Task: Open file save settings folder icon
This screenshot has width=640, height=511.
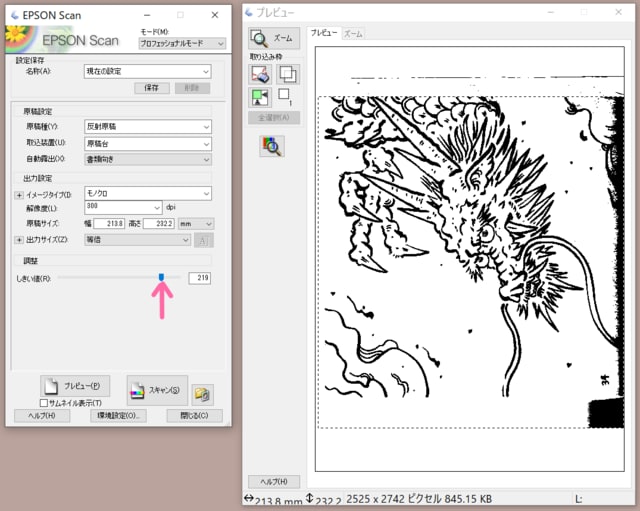Action: [203, 393]
